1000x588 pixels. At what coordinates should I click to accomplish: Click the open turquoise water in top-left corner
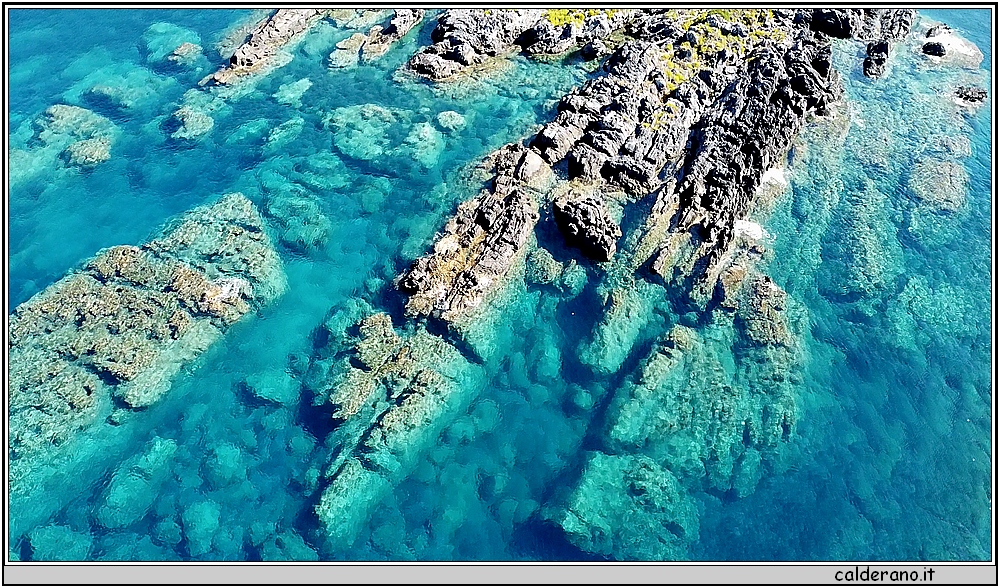coord(60,50)
